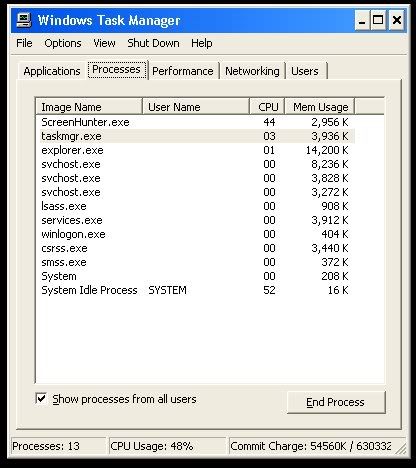Sort by the CPU column header
The width and height of the screenshot is (416, 468).
coord(267,107)
